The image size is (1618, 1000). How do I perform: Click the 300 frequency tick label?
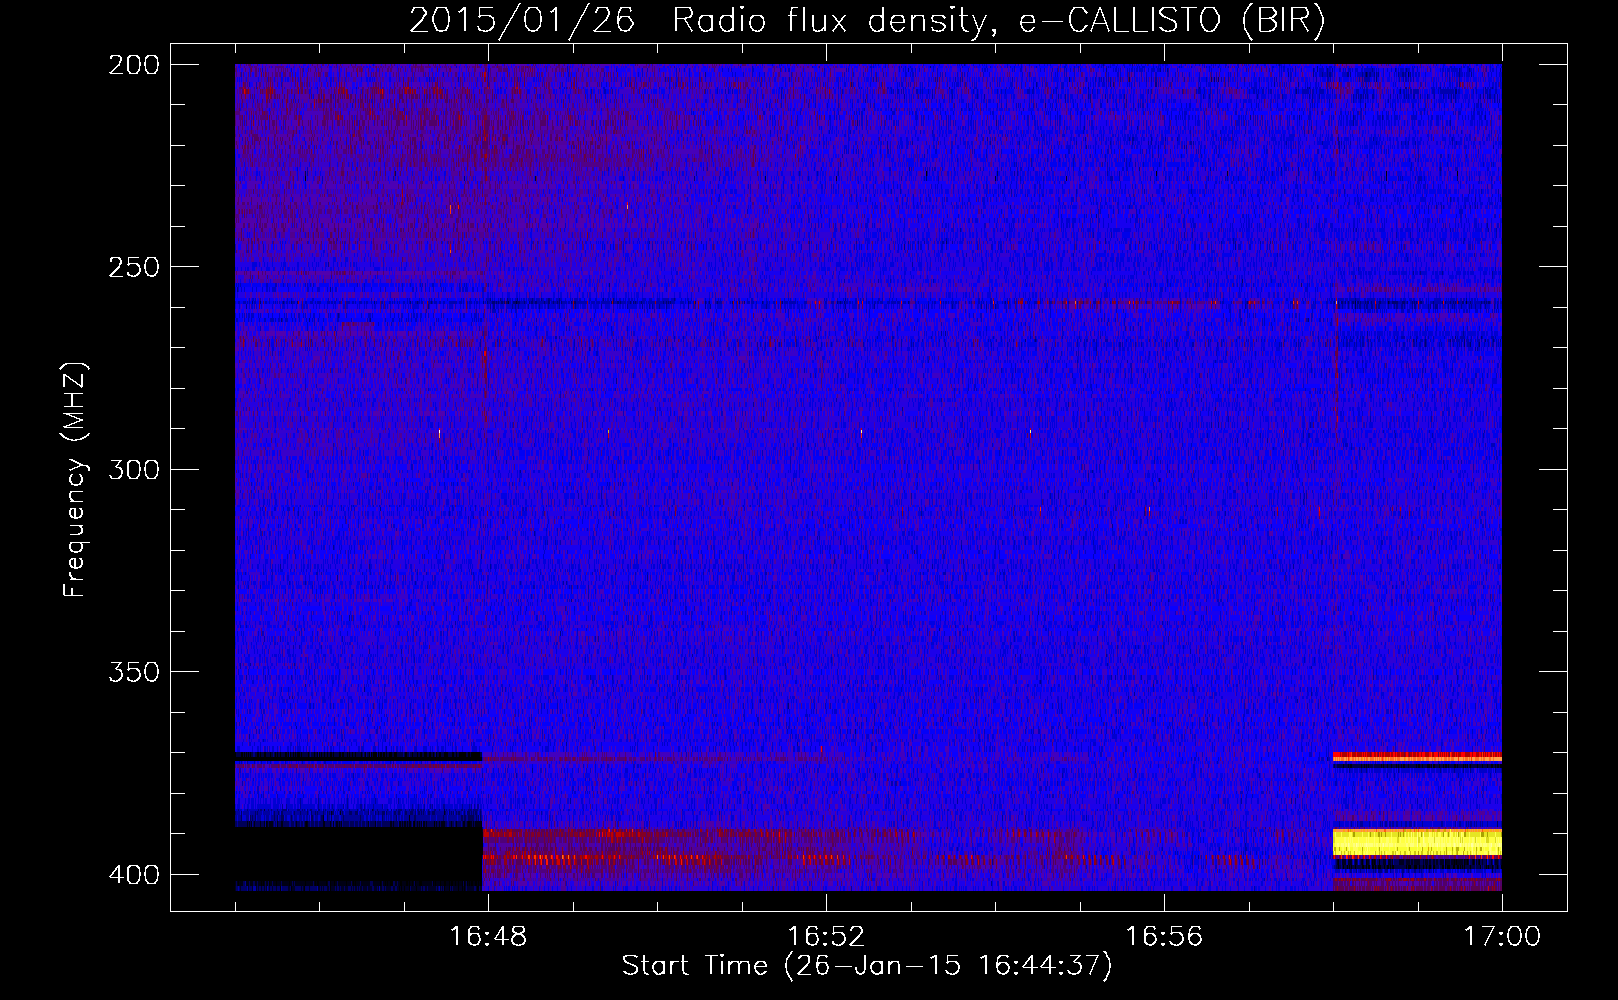tap(134, 469)
